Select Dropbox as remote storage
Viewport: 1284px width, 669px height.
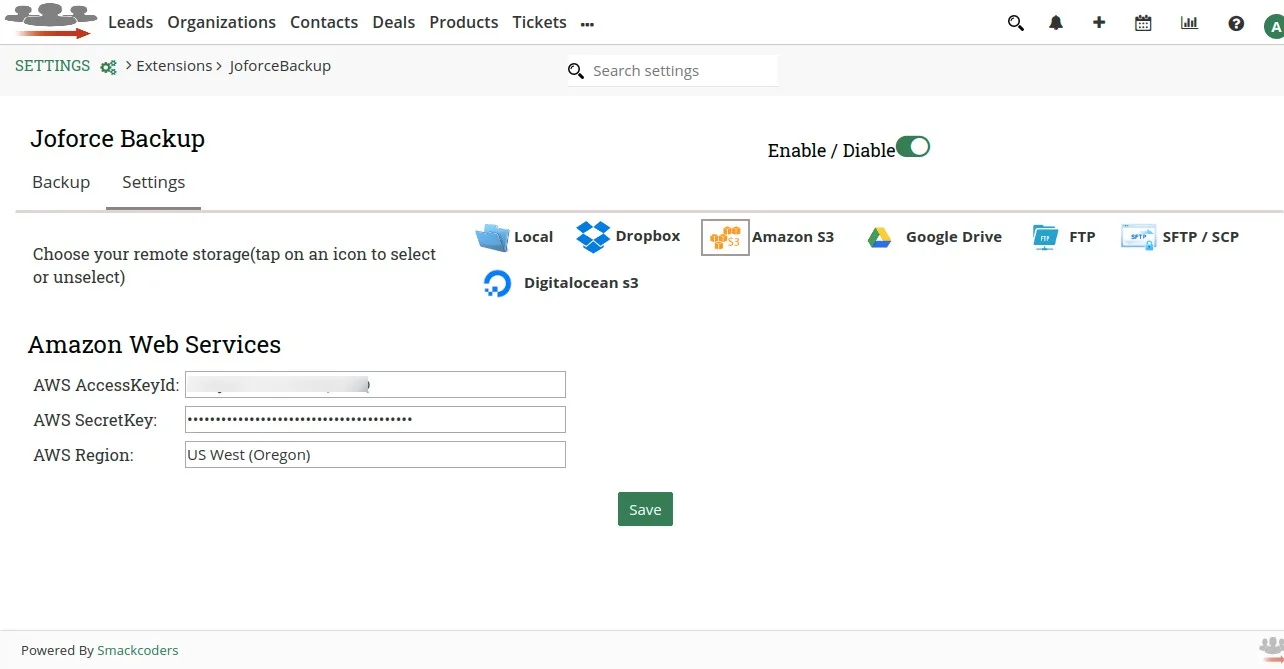coord(592,236)
